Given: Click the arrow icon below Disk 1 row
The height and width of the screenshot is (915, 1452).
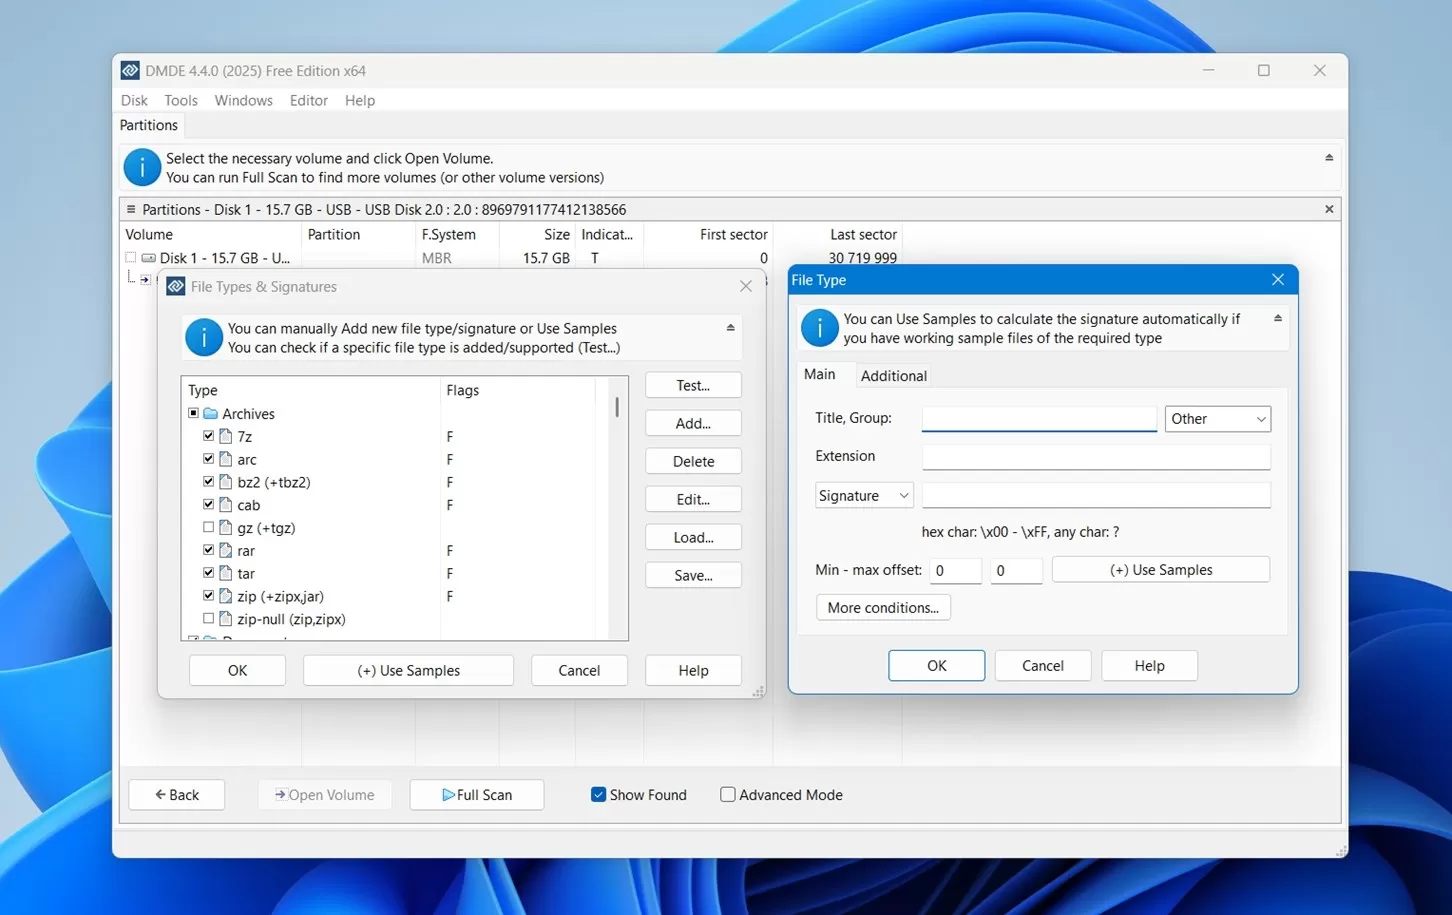Looking at the screenshot, I should tap(146, 279).
